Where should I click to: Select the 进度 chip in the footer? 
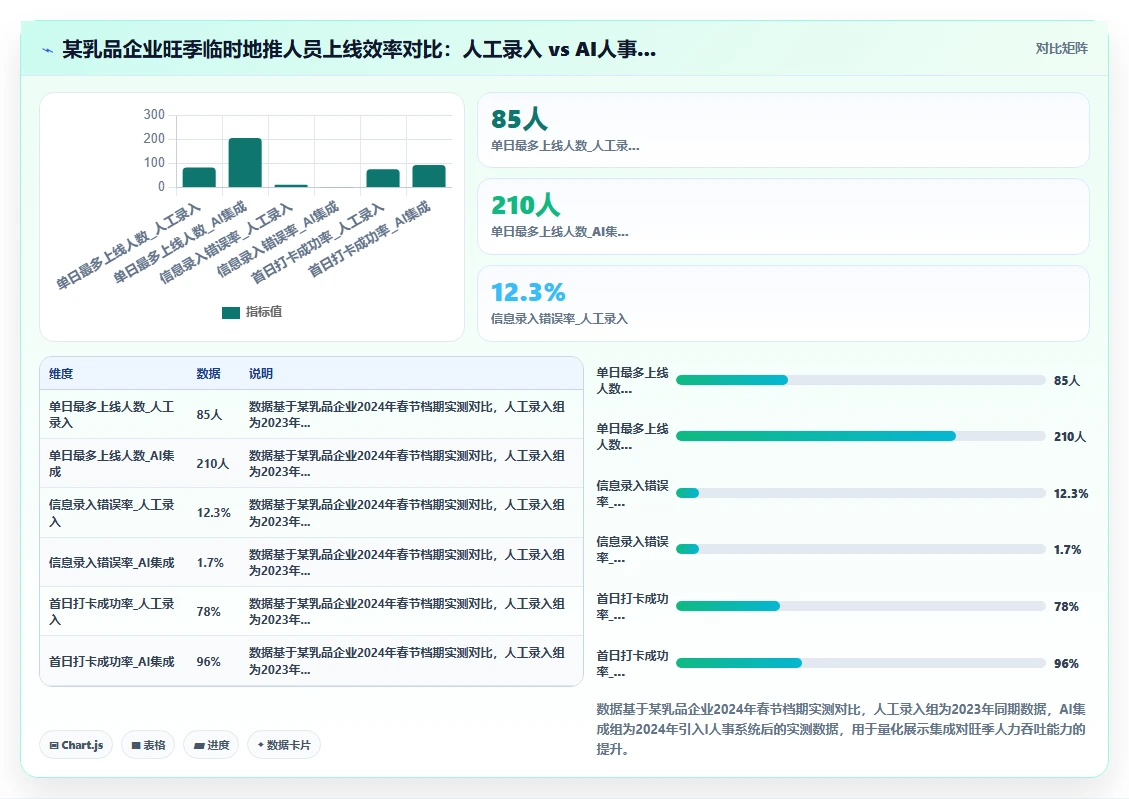[x=211, y=745]
